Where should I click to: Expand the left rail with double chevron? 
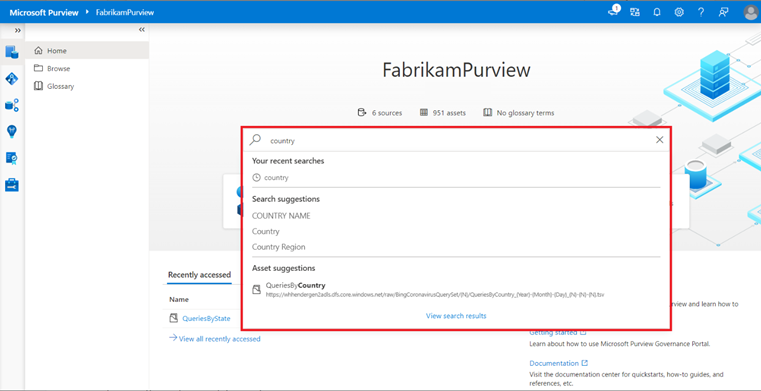click(x=17, y=30)
